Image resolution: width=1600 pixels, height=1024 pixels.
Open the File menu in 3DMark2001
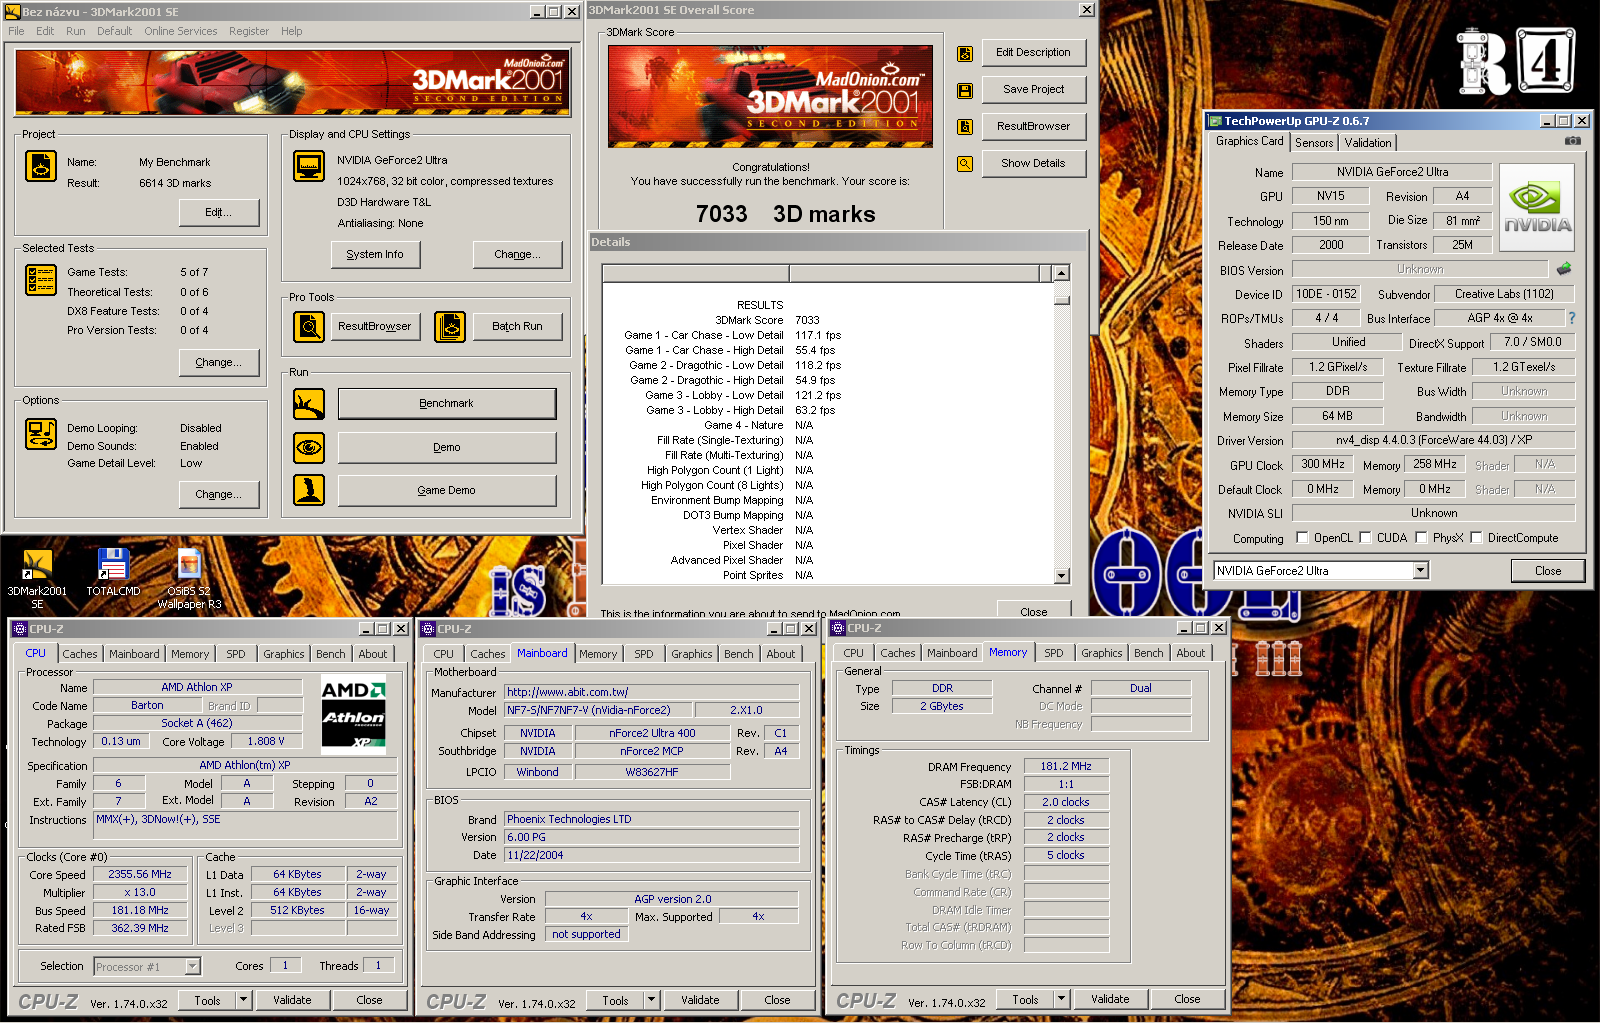click(x=16, y=31)
